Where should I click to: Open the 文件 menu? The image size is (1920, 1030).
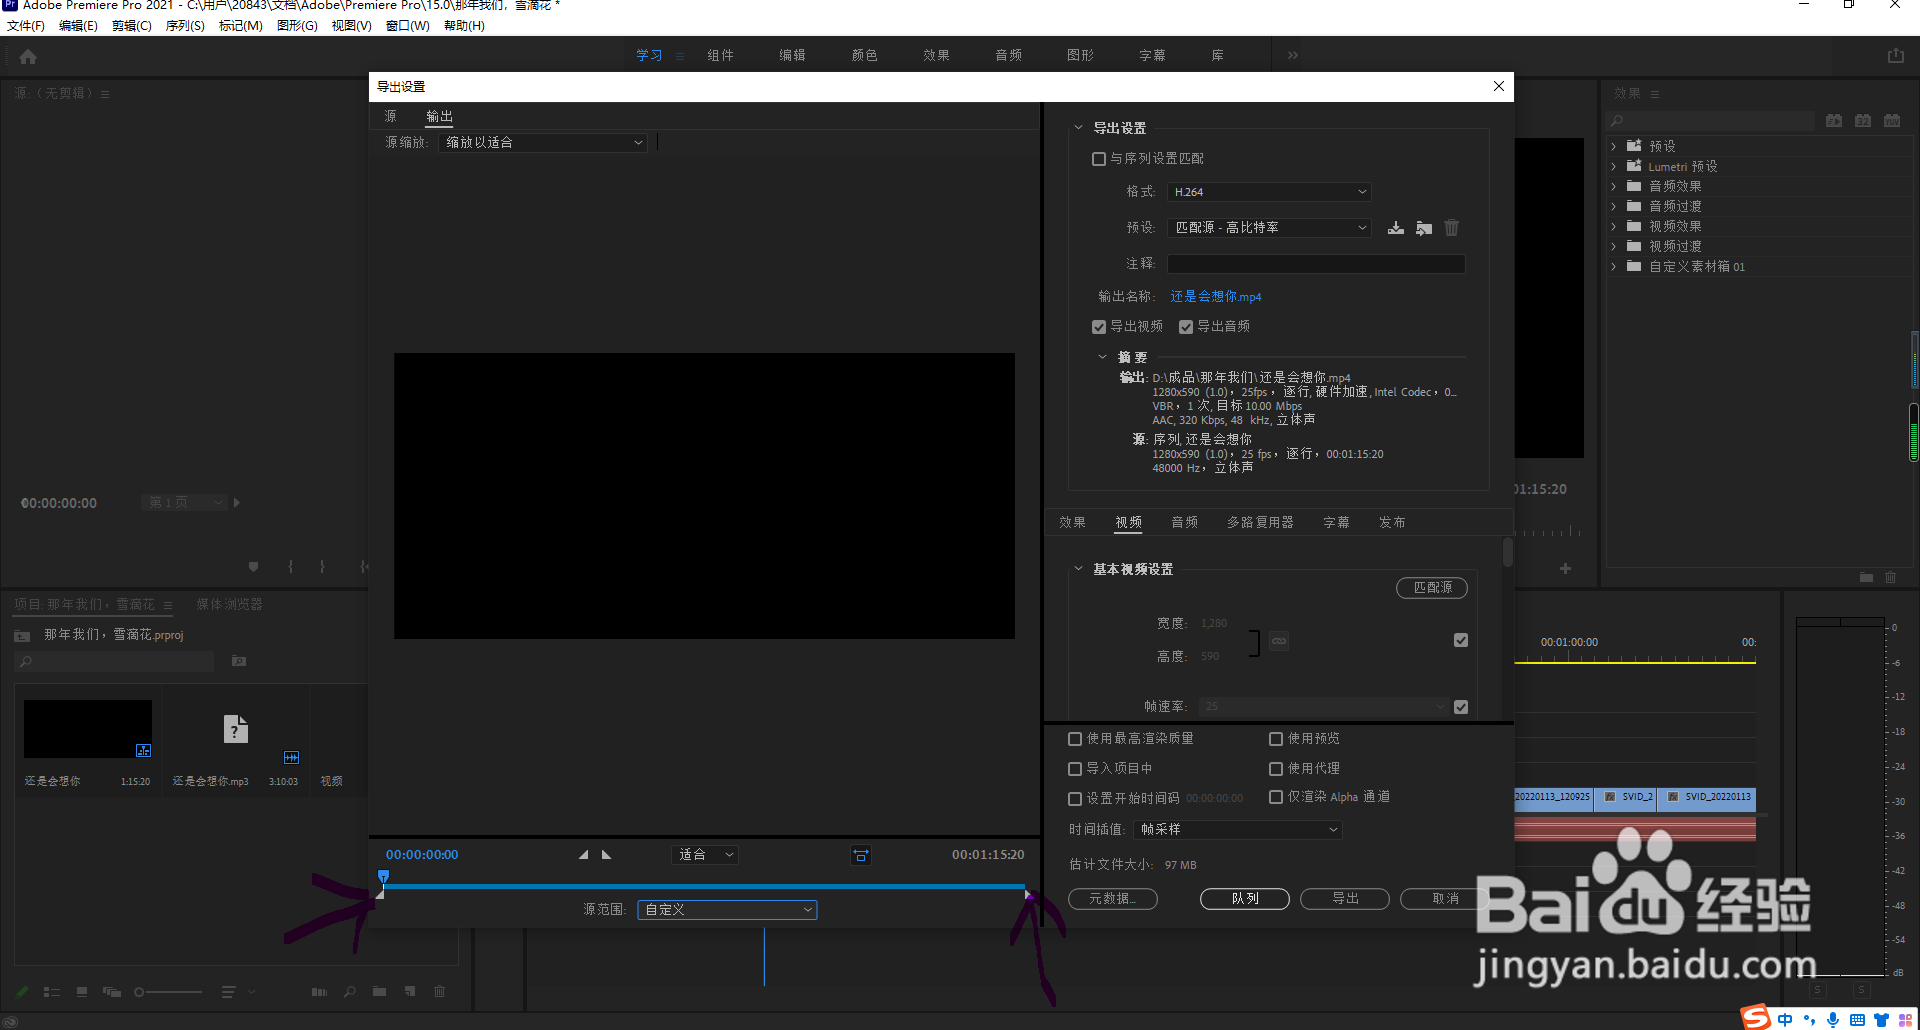[26, 26]
